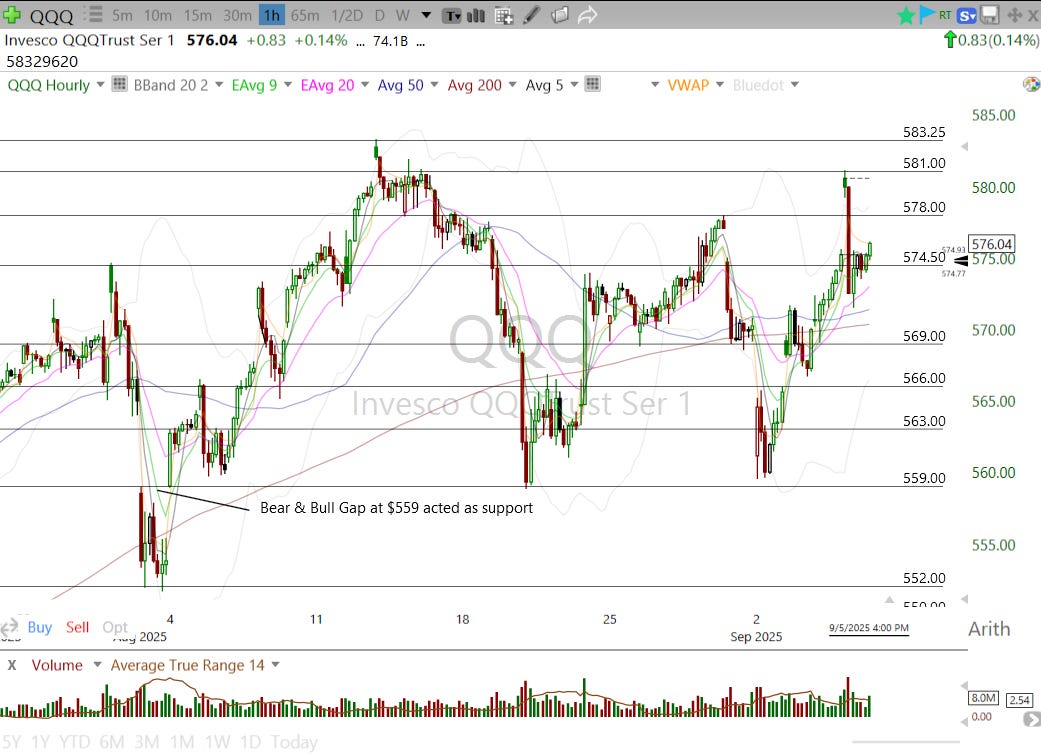Image resolution: width=1041 pixels, height=754 pixels.
Task: Select the pencil drawing tool icon
Action: click(532, 15)
